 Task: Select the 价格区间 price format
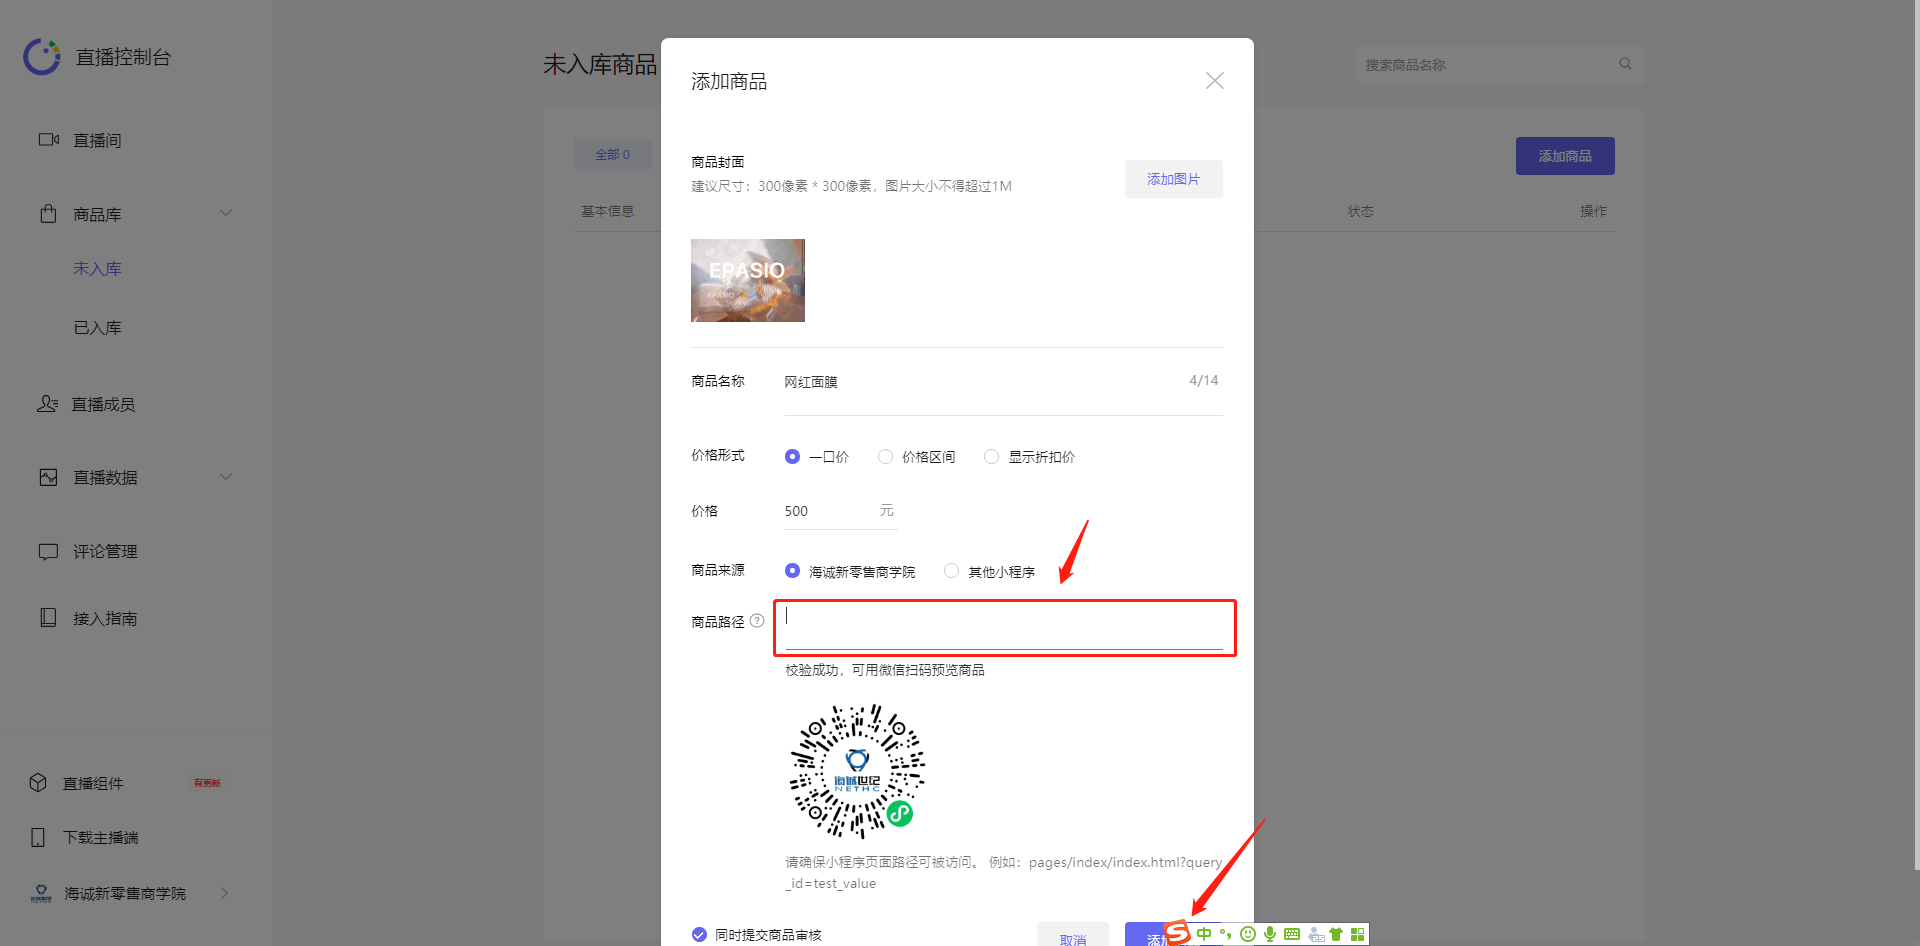[885, 457]
